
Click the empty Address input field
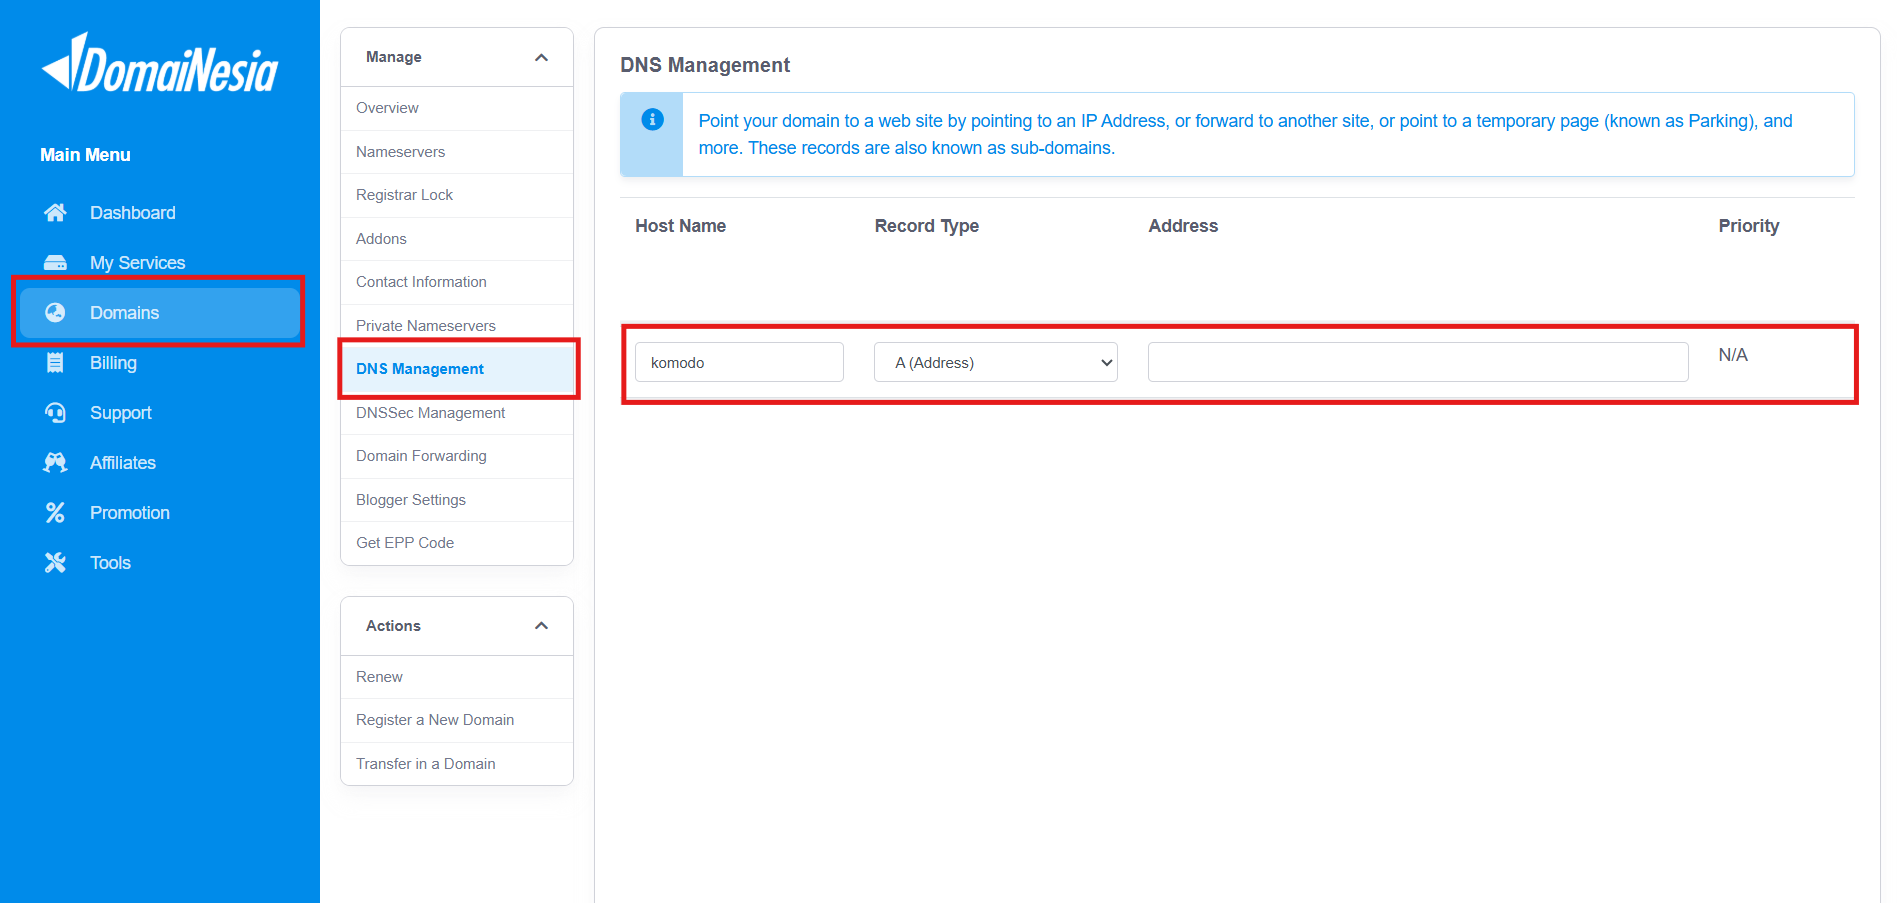(1418, 362)
